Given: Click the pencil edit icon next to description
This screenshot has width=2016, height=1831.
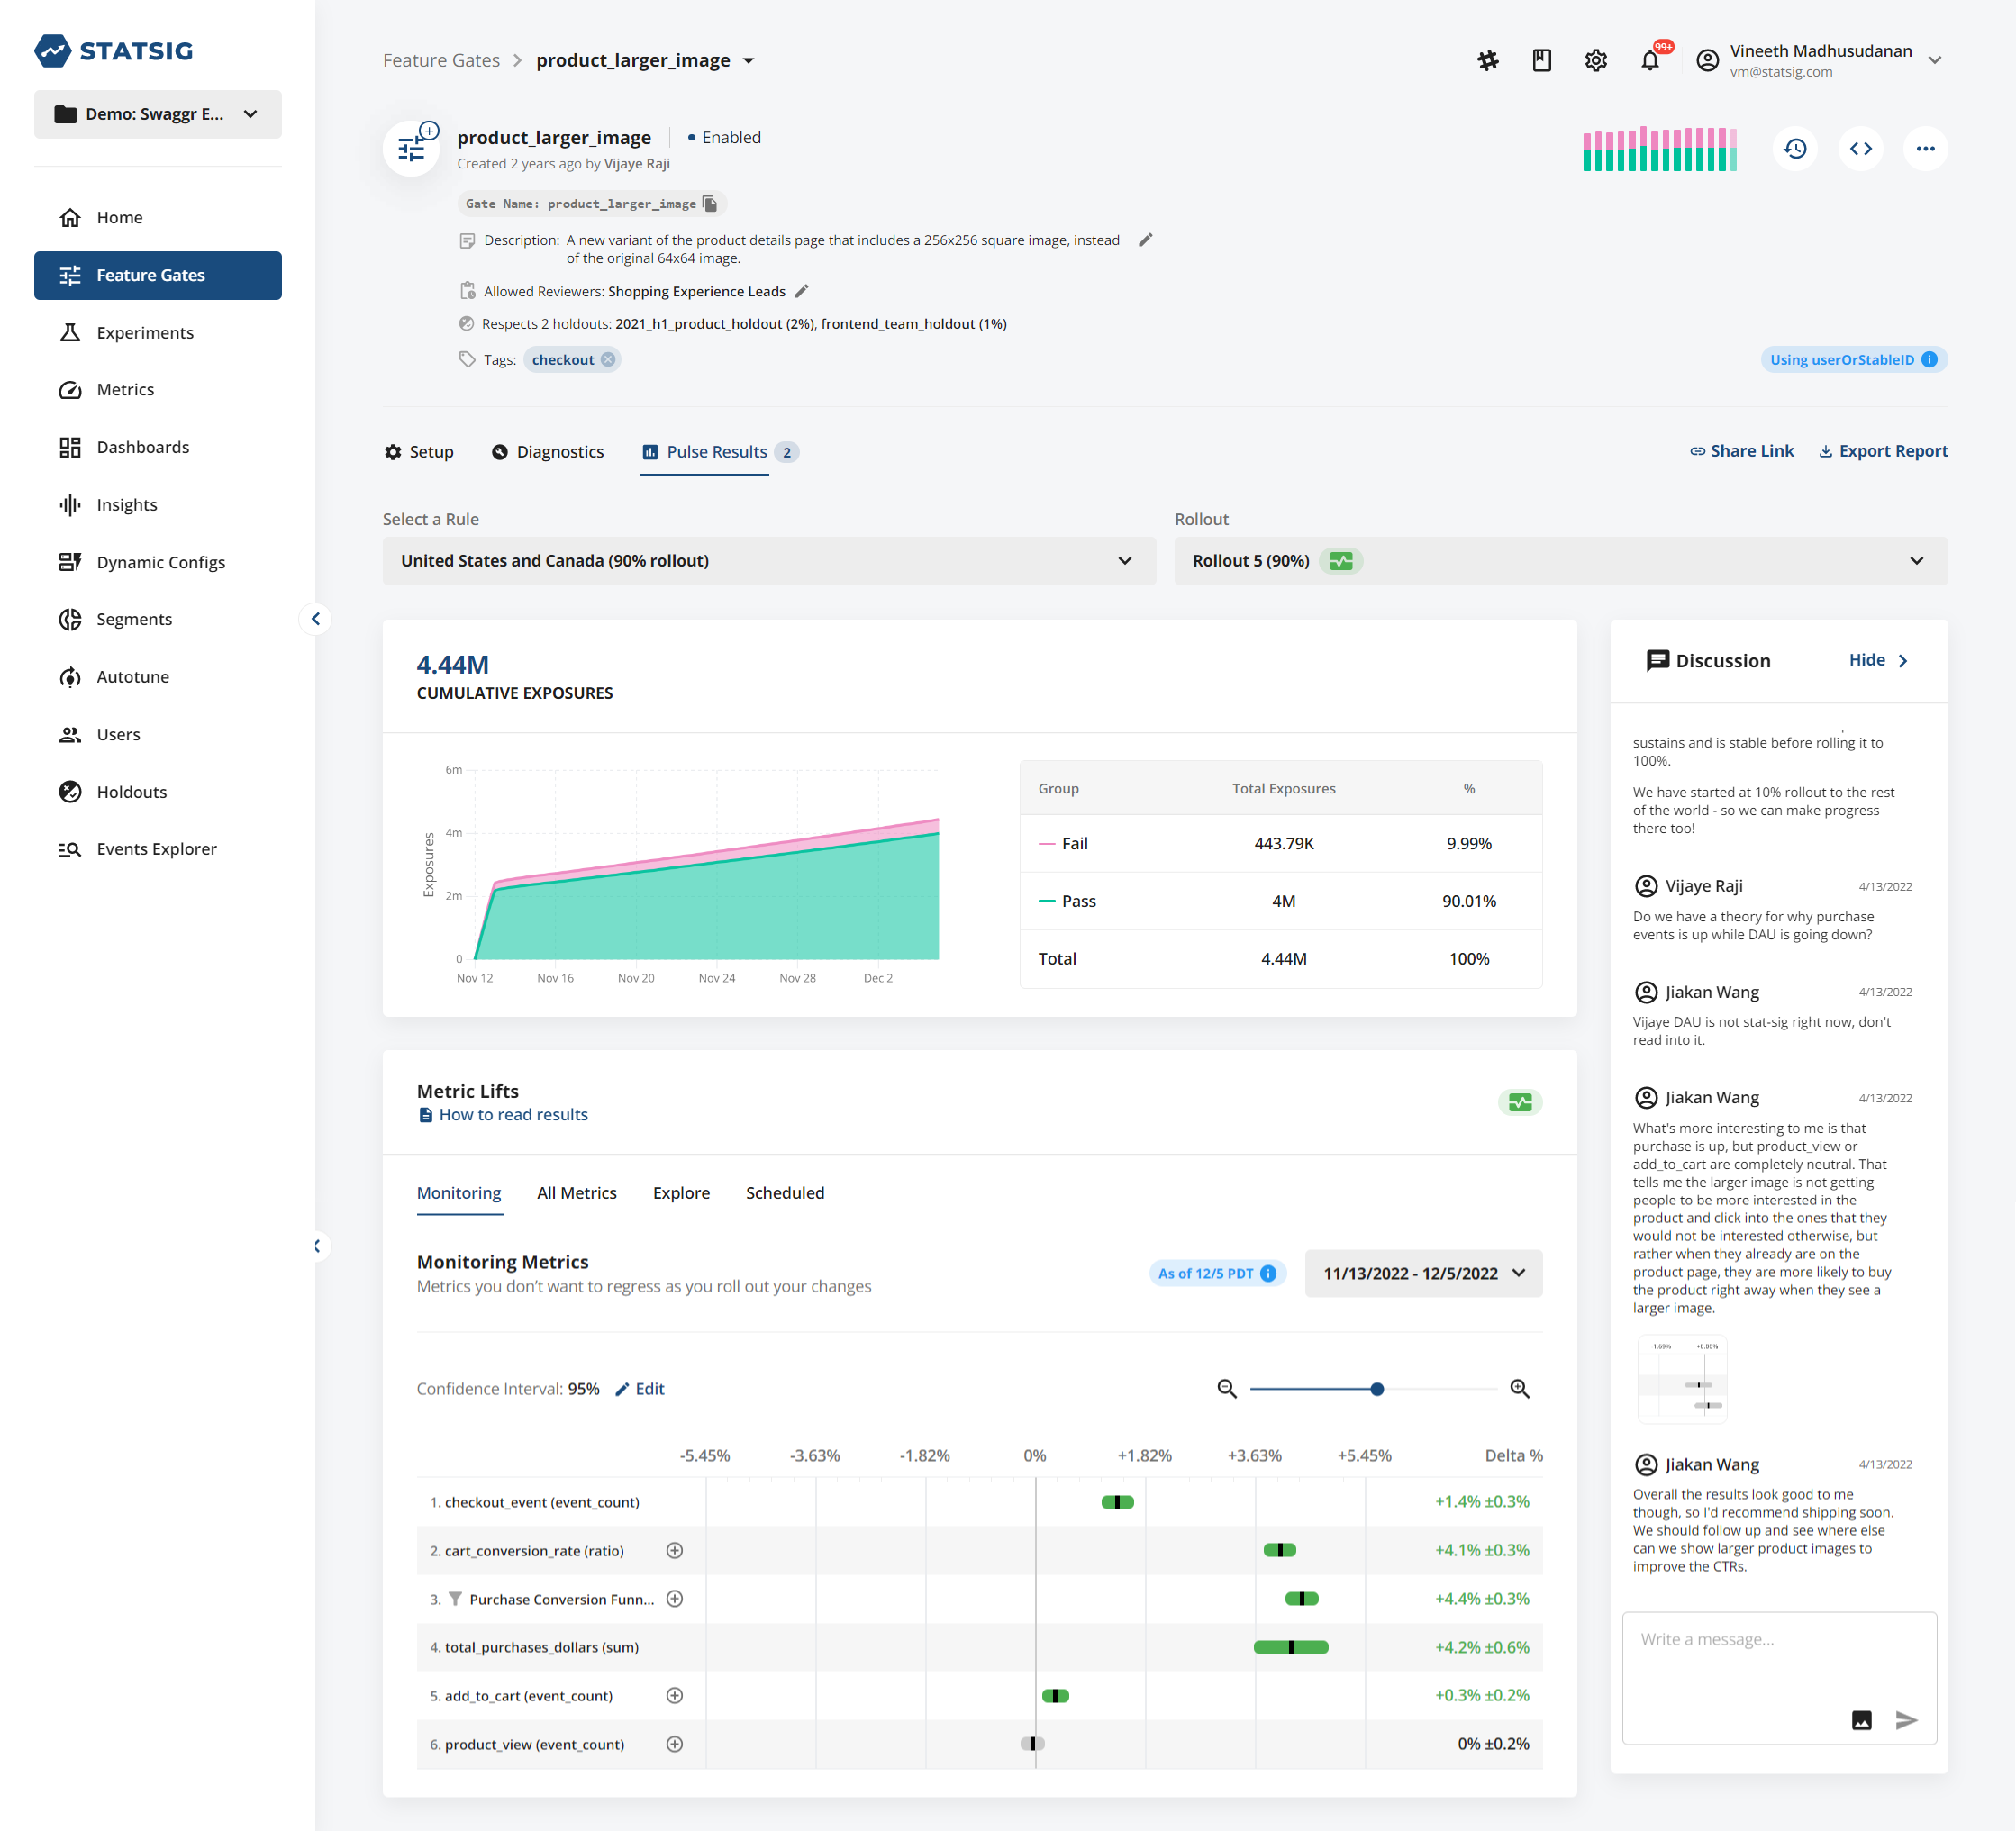Looking at the screenshot, I should pos(1145,239).
